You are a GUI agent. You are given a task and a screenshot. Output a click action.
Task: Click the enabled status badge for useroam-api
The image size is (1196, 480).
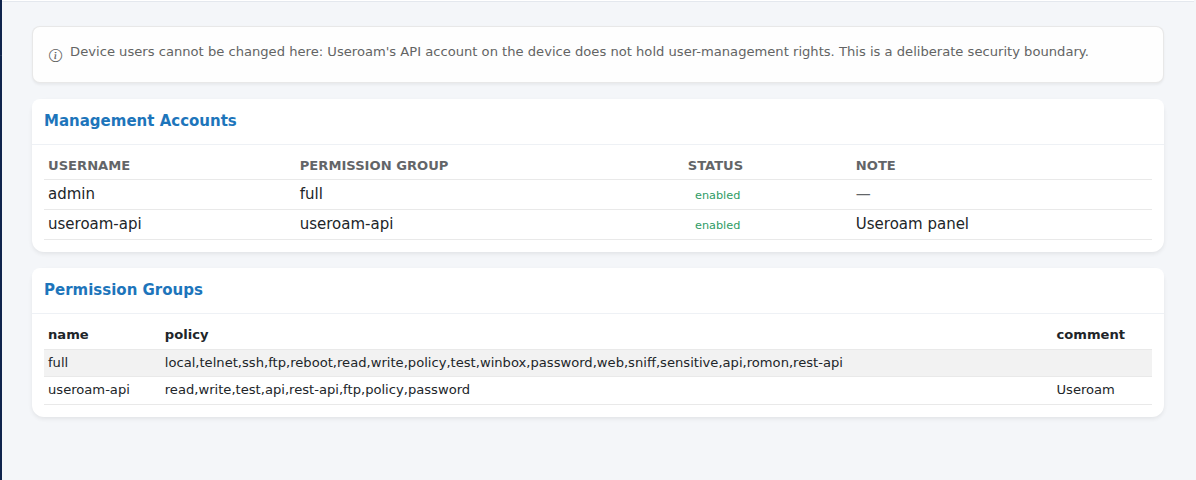coord(718,225)
